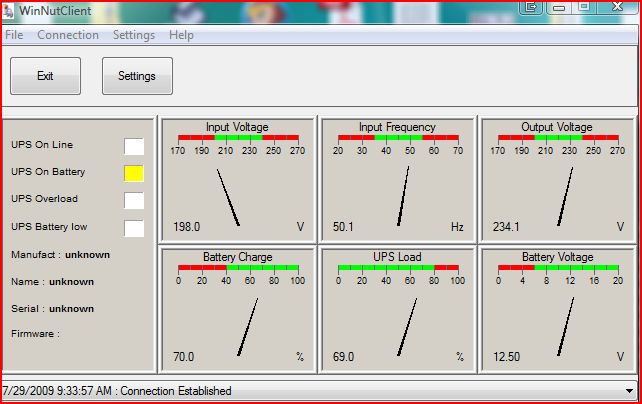Open the Settings menu in menu bar
This screenshot has height=404, width=642.
tap(134, 35)
